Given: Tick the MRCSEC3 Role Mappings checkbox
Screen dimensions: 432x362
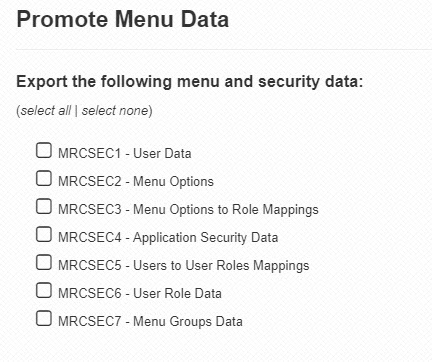Looking at the screenshot, I should coord(44,206).
